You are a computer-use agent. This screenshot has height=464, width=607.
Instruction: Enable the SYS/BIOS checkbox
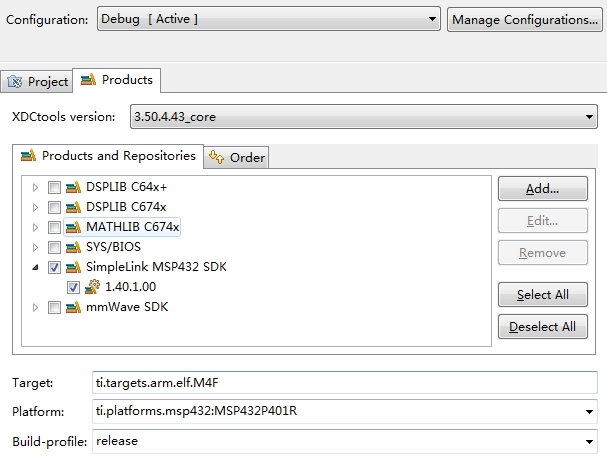click(x=54, y=247)
